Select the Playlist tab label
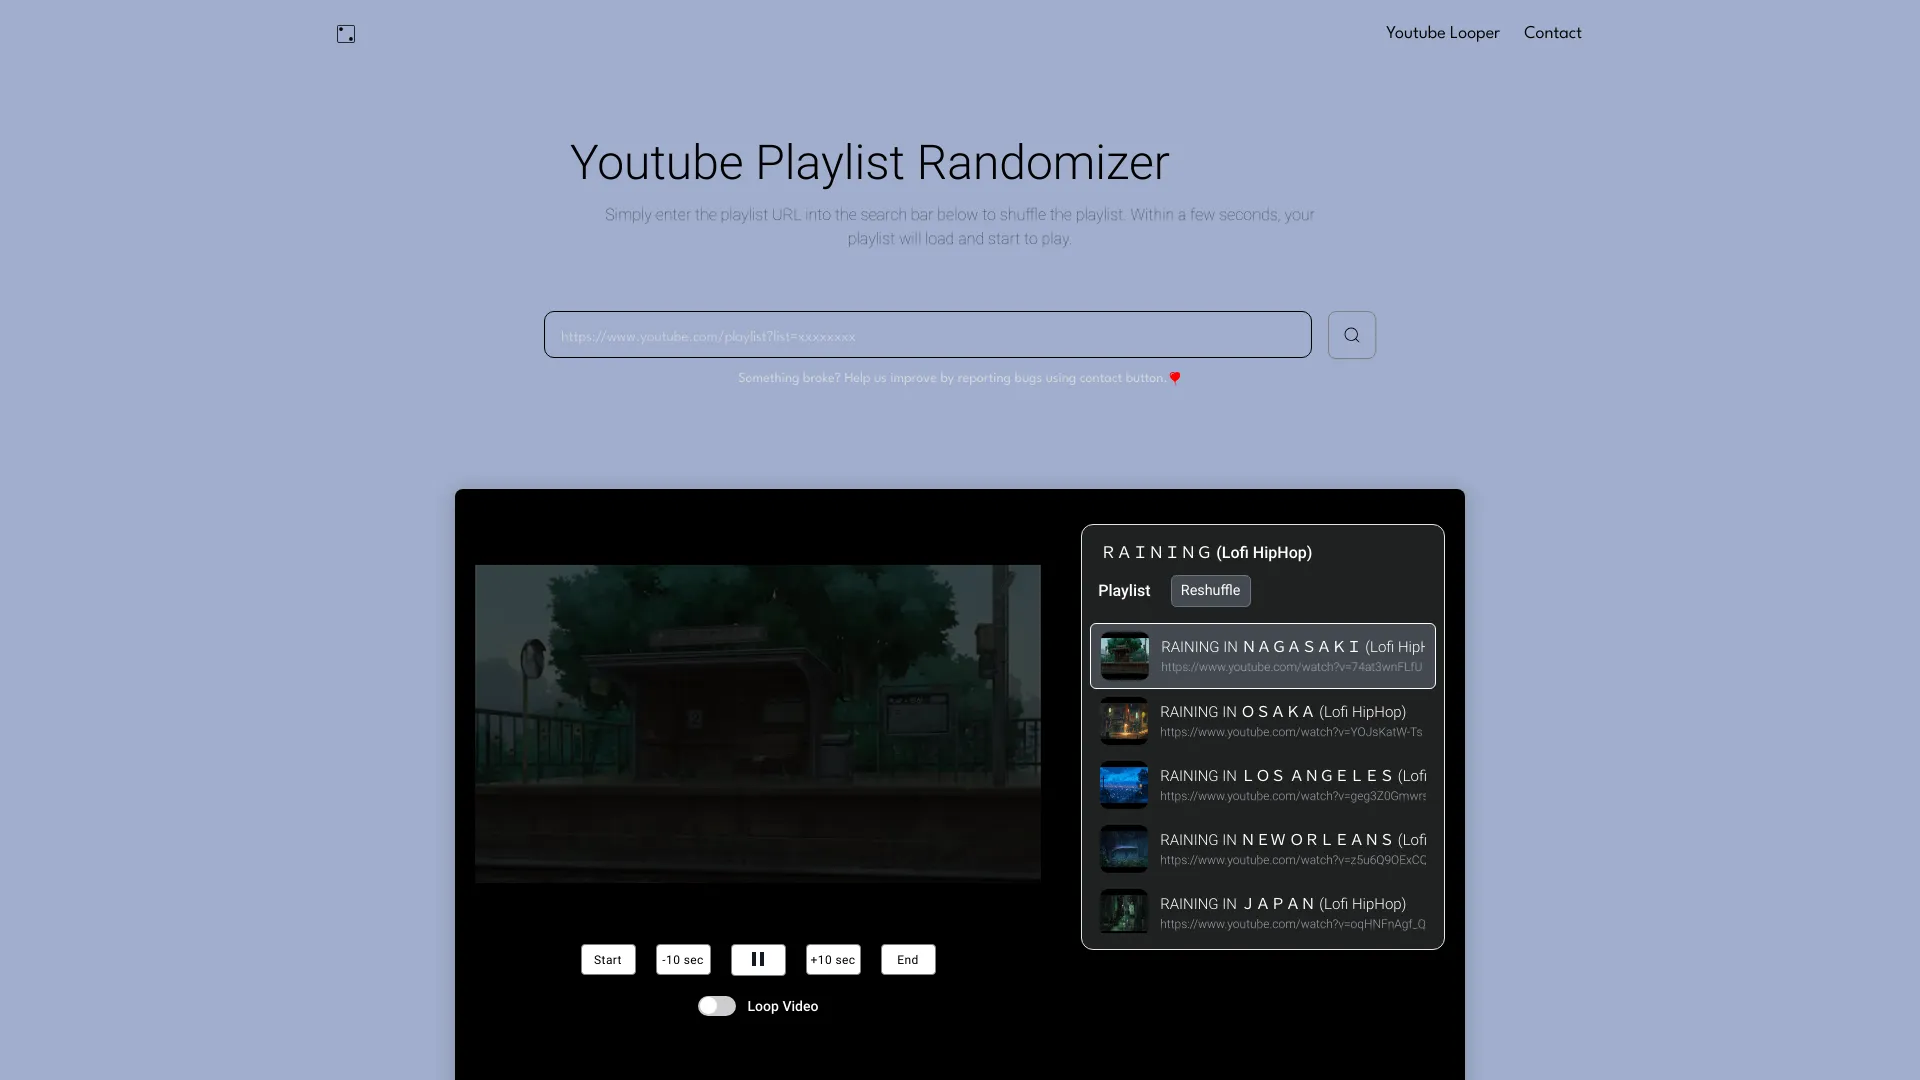Viewport: 1920px width, 1080px height. coord(1124,589)
